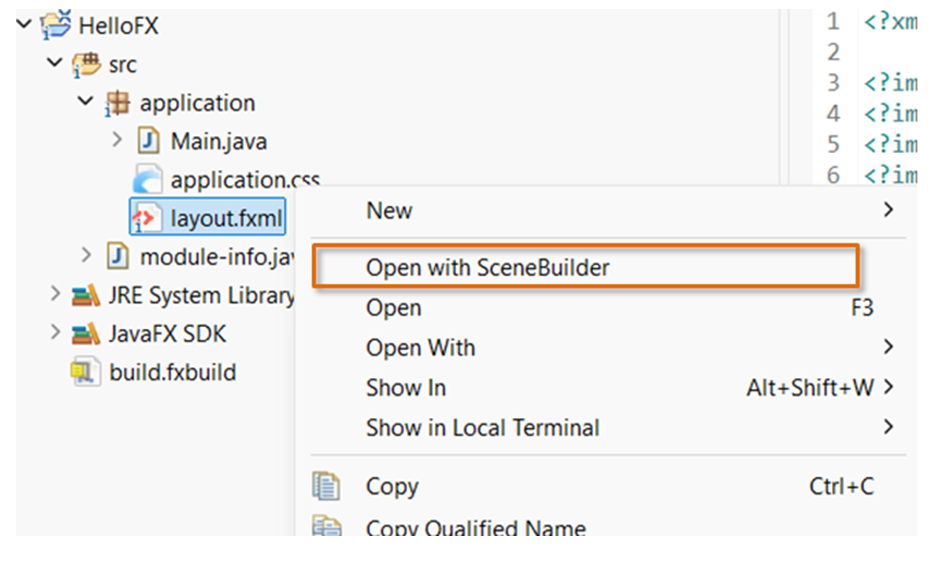Collapse the HelloFX project node

(x=22, y=24)
